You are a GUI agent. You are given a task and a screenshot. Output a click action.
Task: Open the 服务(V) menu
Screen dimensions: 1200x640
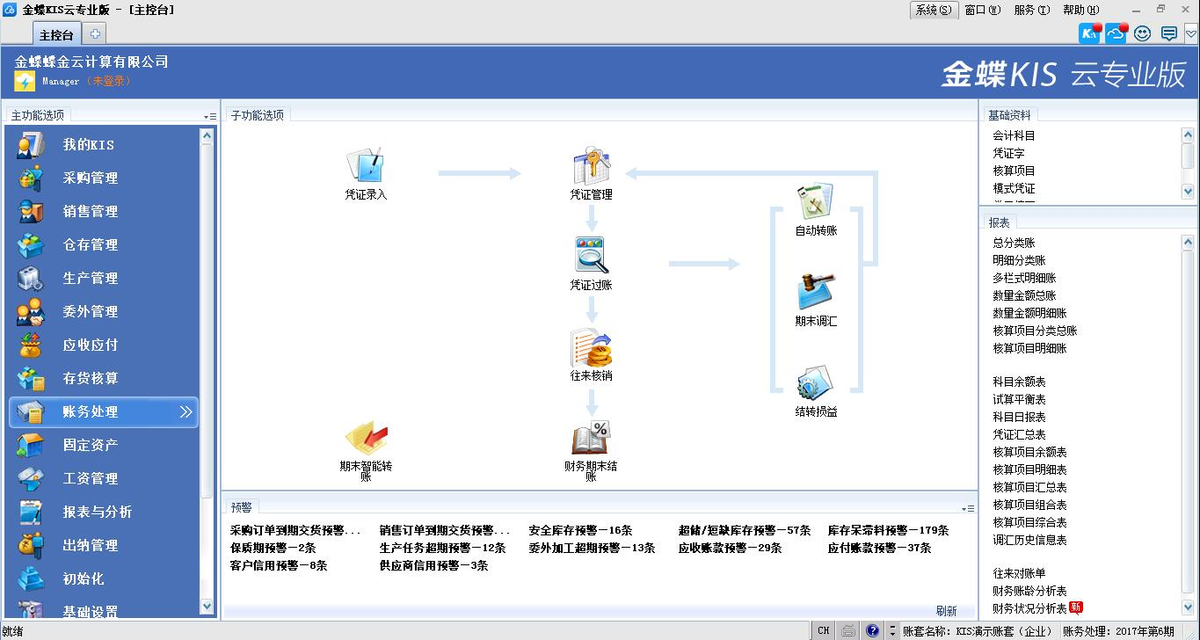click(1031, 10)
